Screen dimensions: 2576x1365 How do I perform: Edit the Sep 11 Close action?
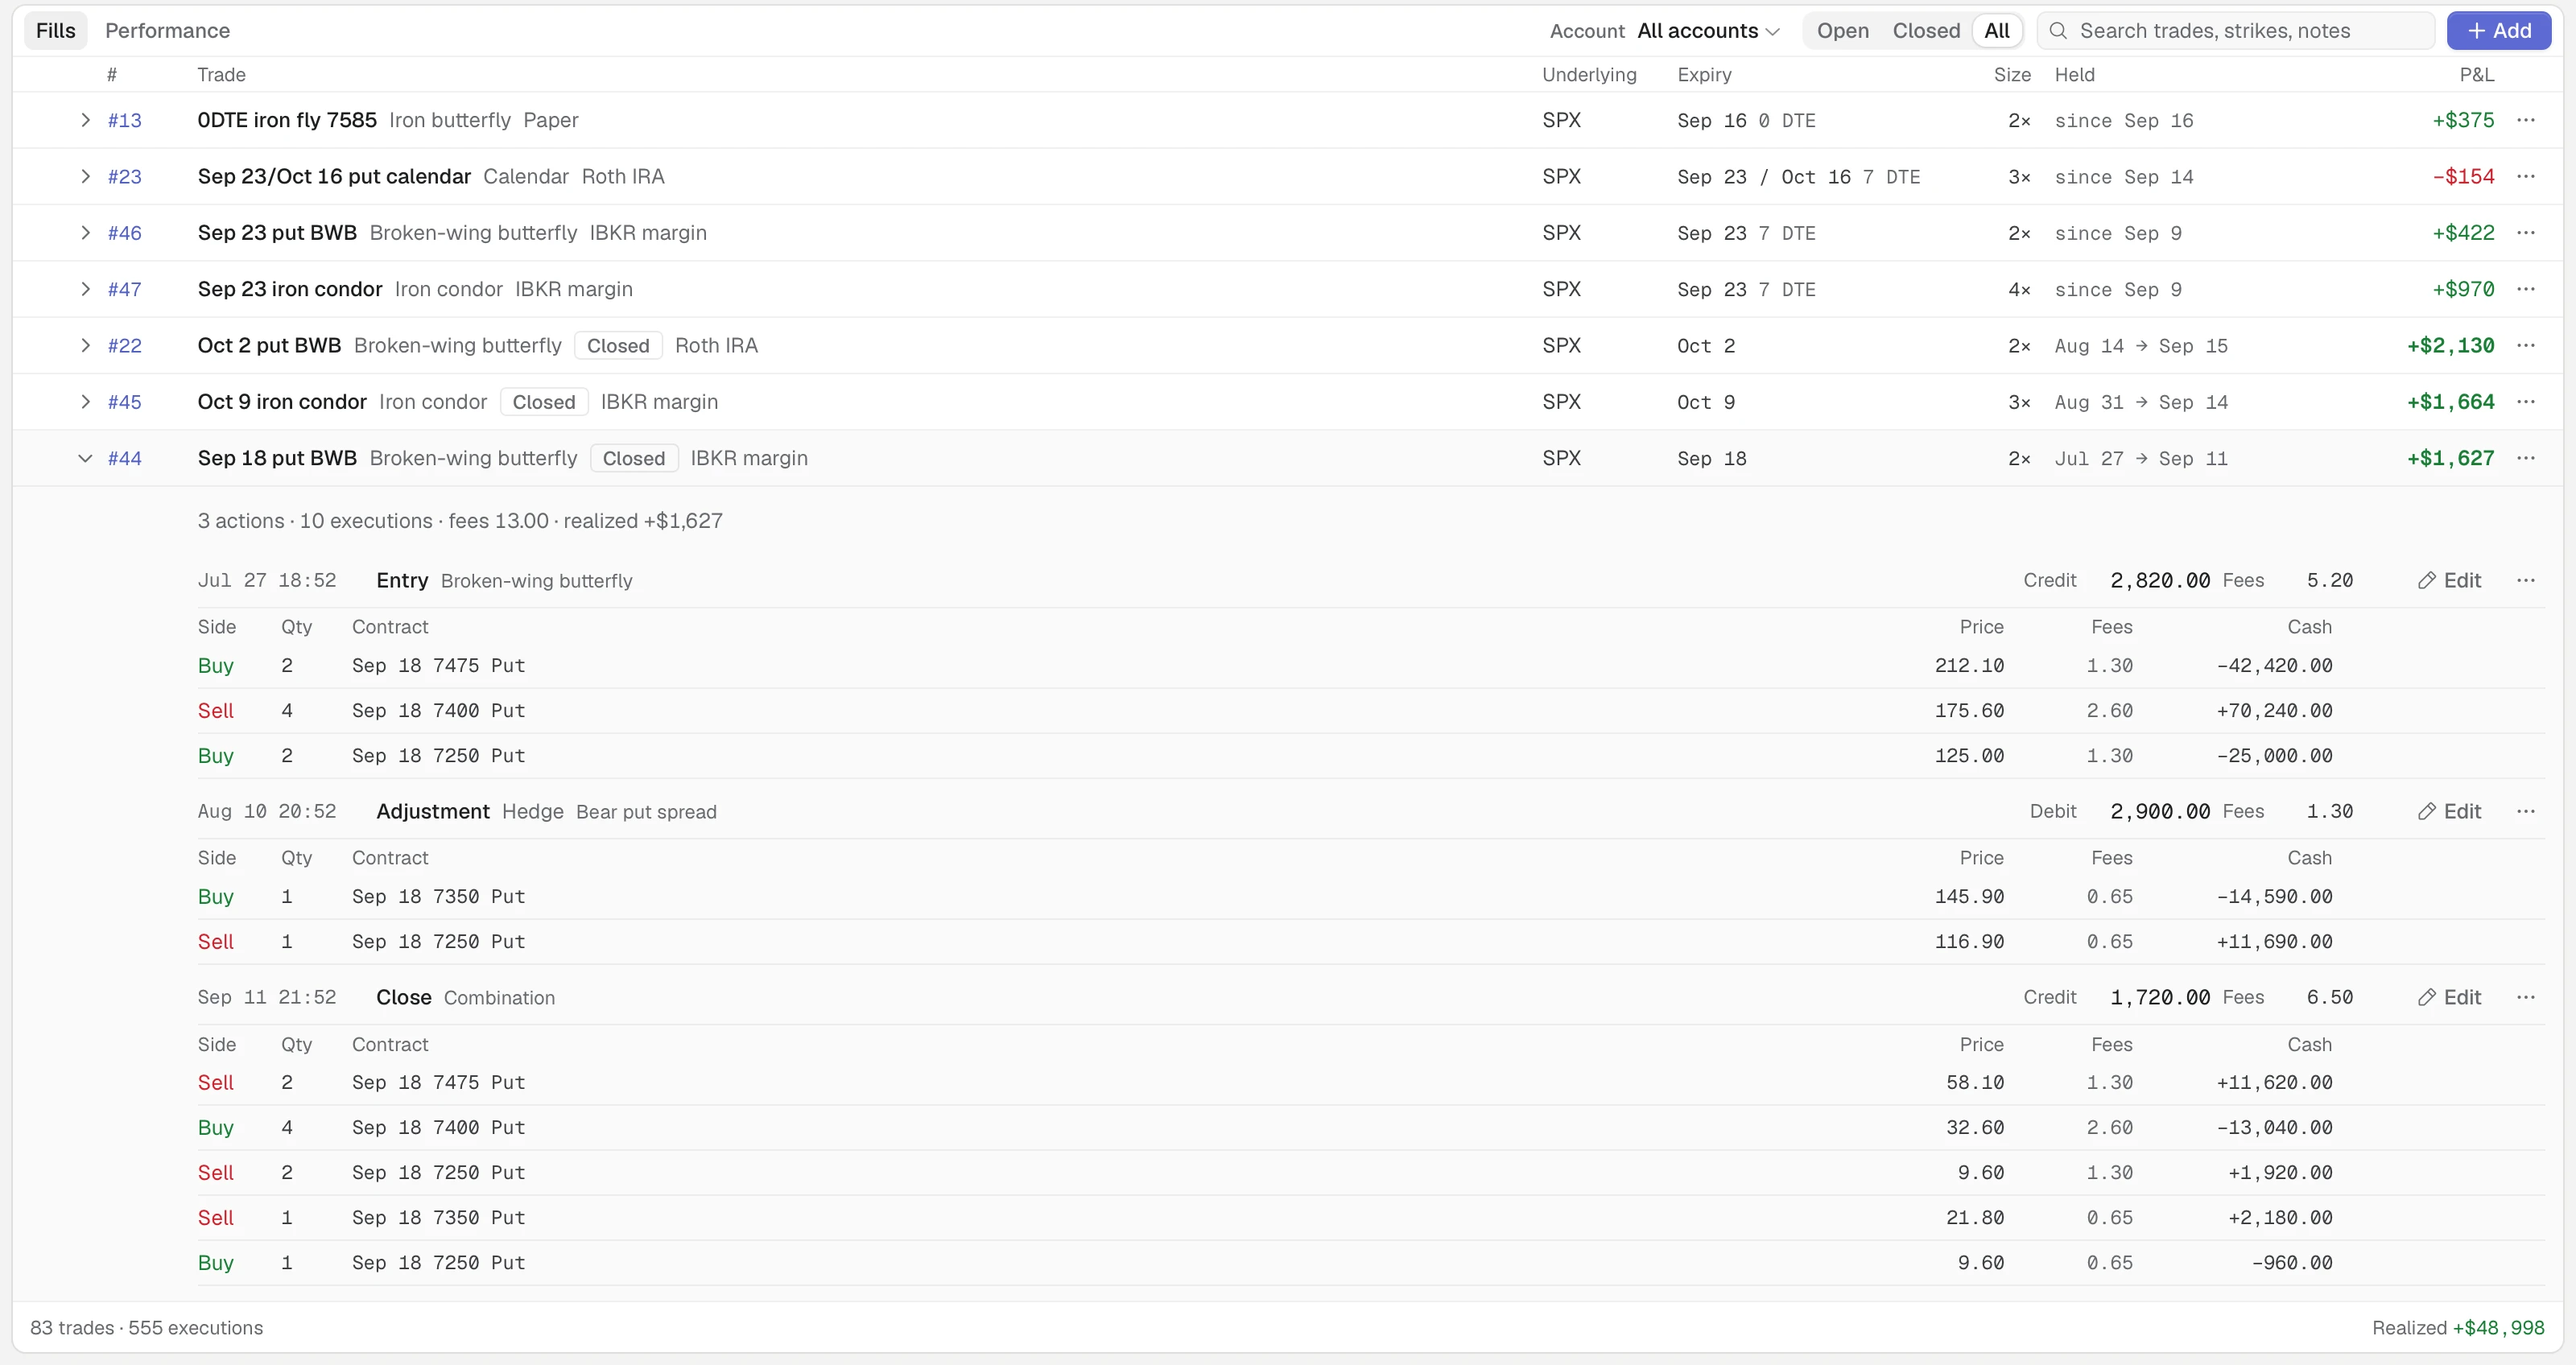pos(2449,997)
